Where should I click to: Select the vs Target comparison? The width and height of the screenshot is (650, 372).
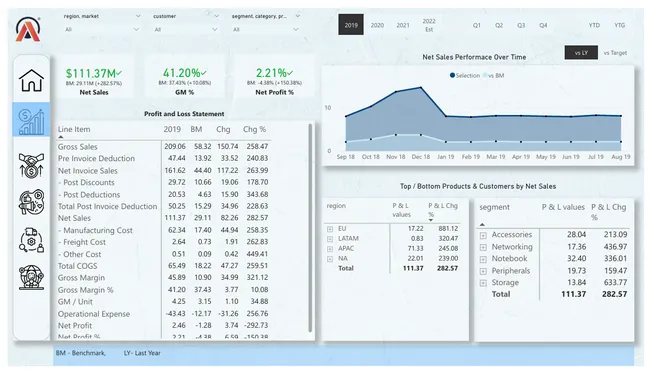coord(615,53)
